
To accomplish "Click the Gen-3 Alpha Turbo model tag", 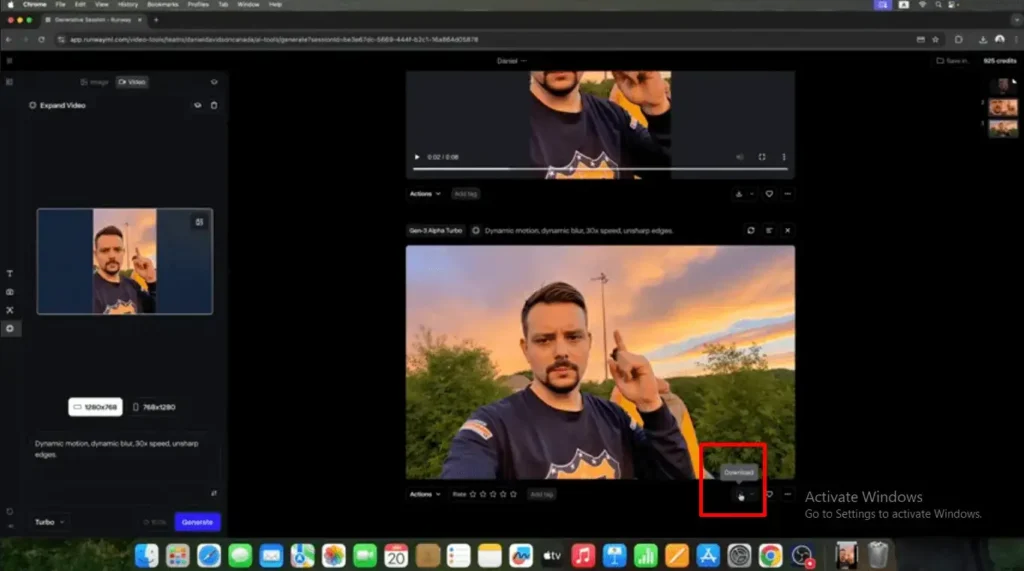I will click(436, 231).
